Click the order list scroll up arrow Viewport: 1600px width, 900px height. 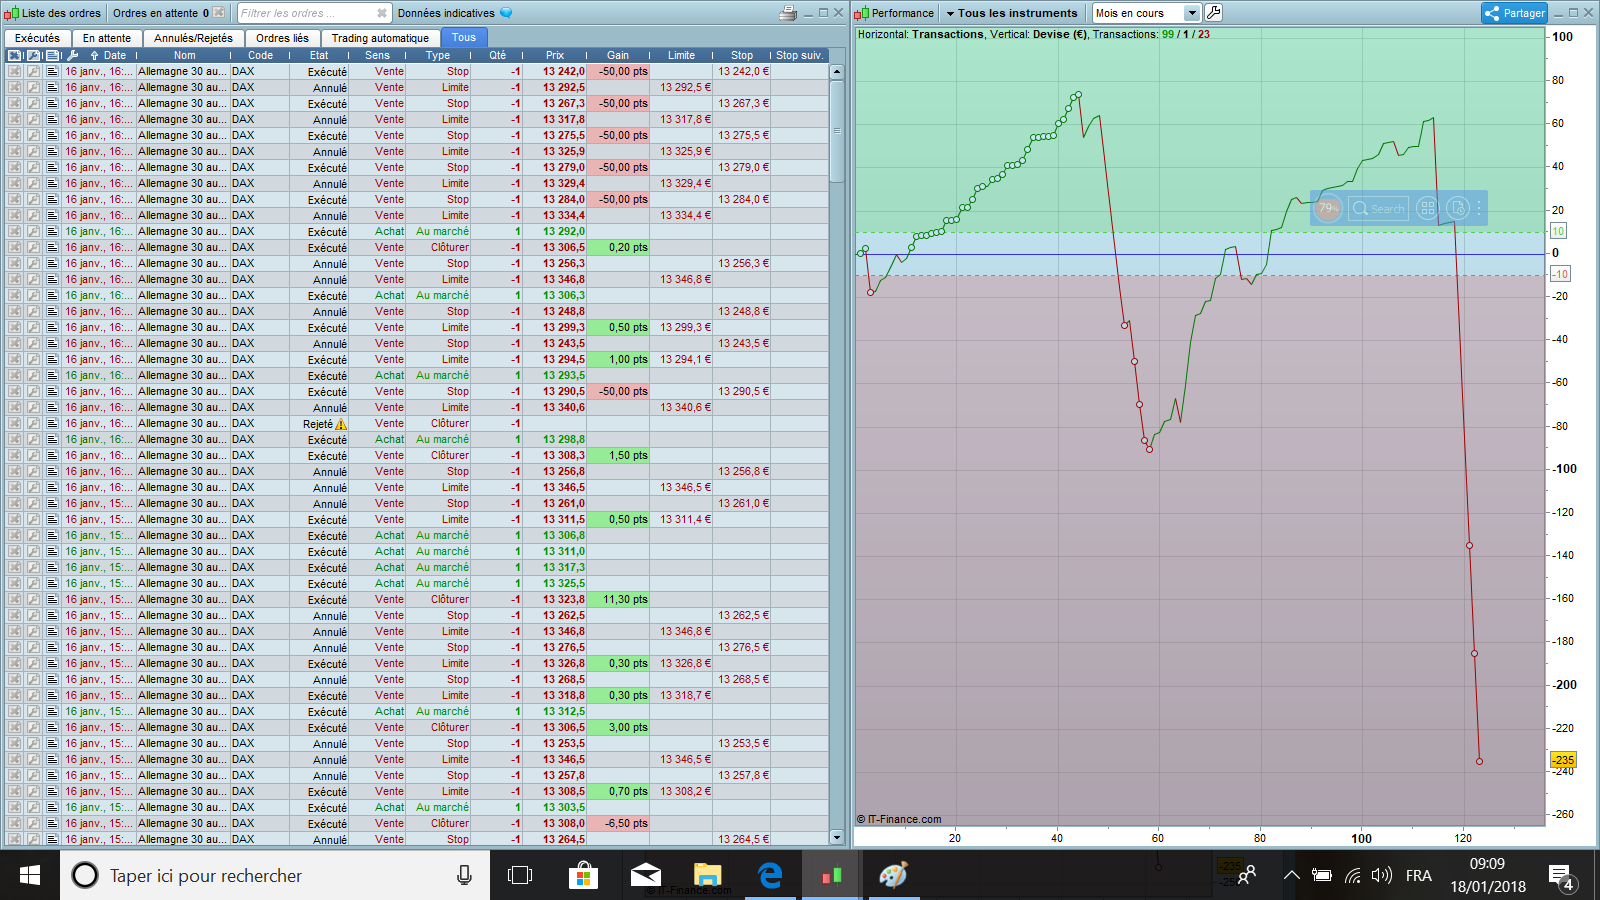pyautogui.click(x=837, y=72)
